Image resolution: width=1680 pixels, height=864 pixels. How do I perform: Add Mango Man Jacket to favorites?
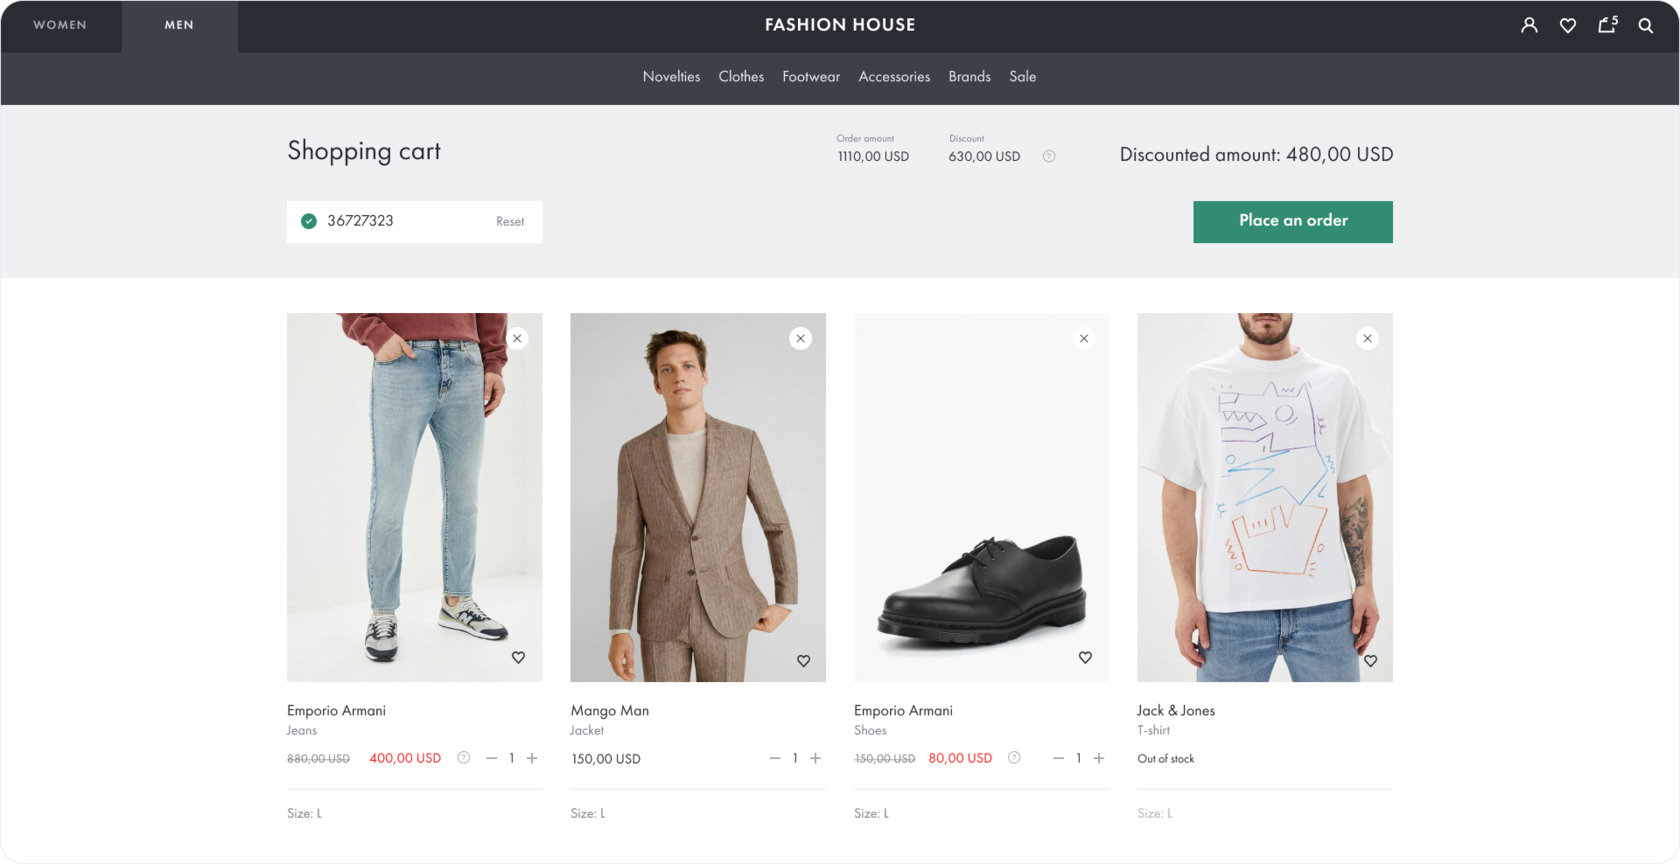point(803,660)
